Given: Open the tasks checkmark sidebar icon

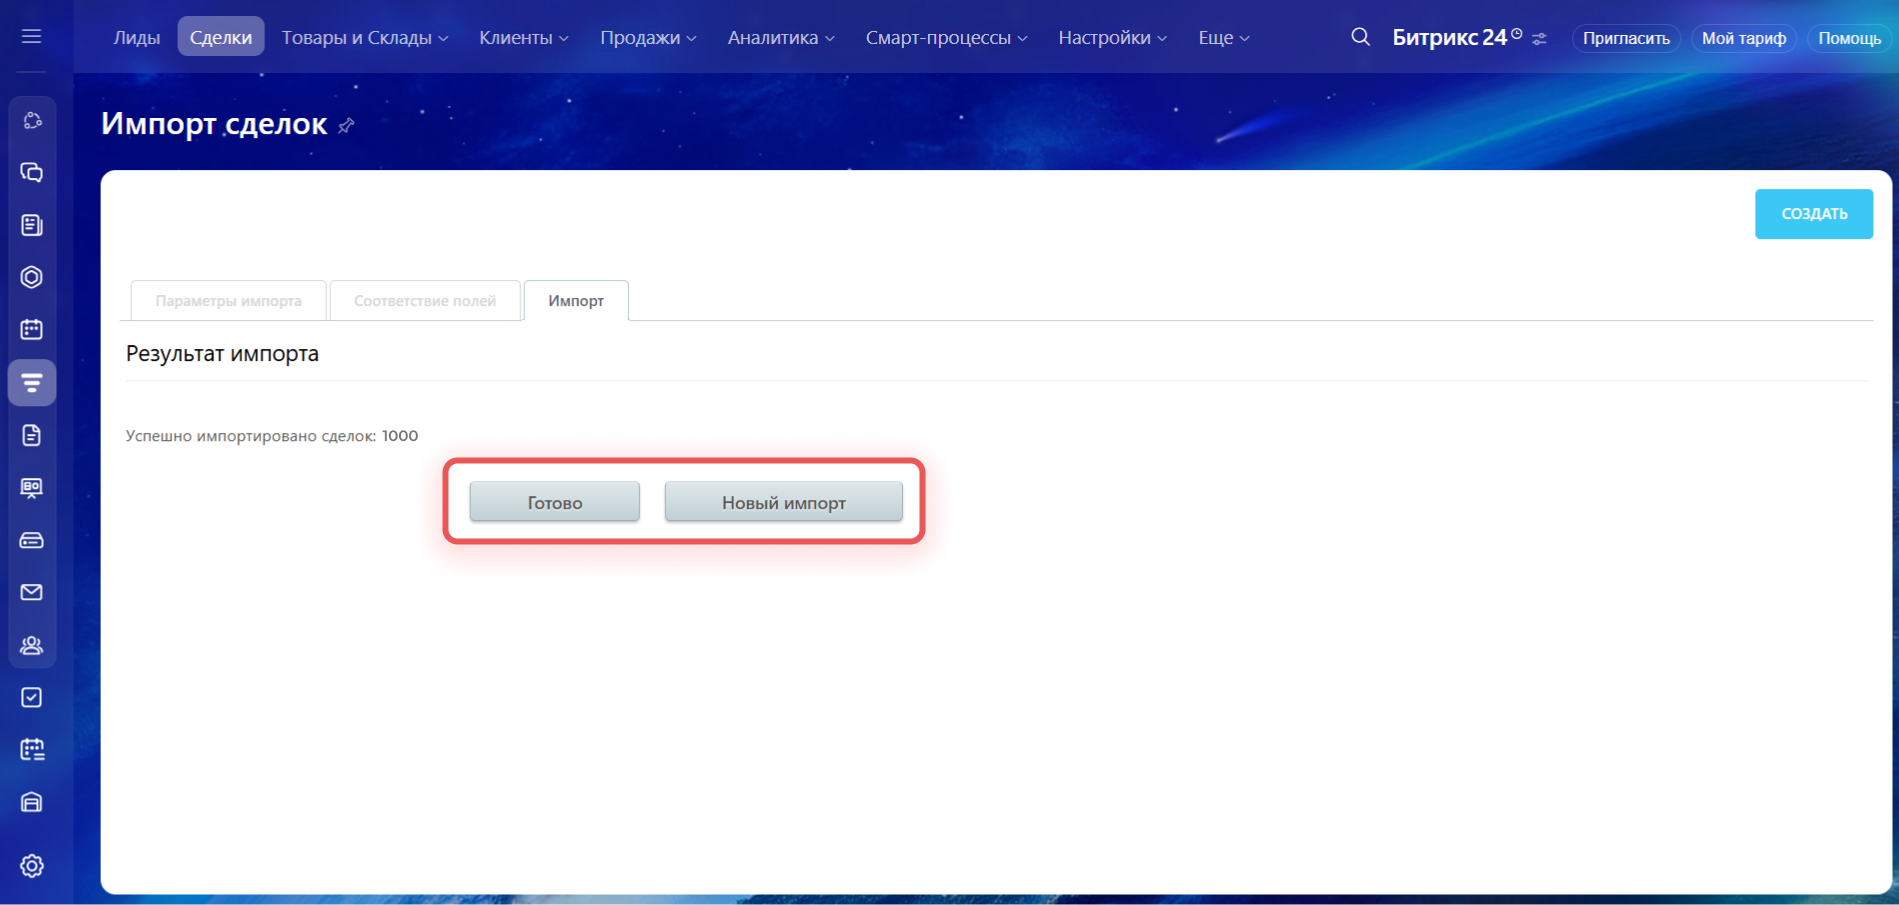Looking at the screenshot, I should click(x=32, y=697).
